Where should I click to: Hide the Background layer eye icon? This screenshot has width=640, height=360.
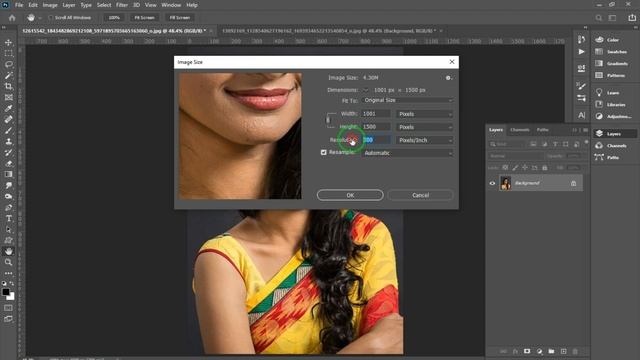click(492, 183)
